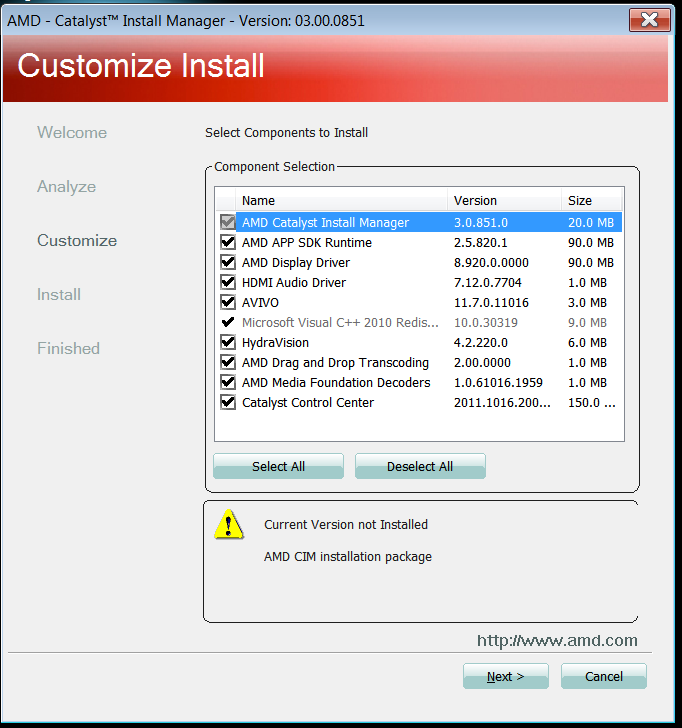Click version value 4.2.220.0
This screenshot has height=728, width=682.
[481, 342]
